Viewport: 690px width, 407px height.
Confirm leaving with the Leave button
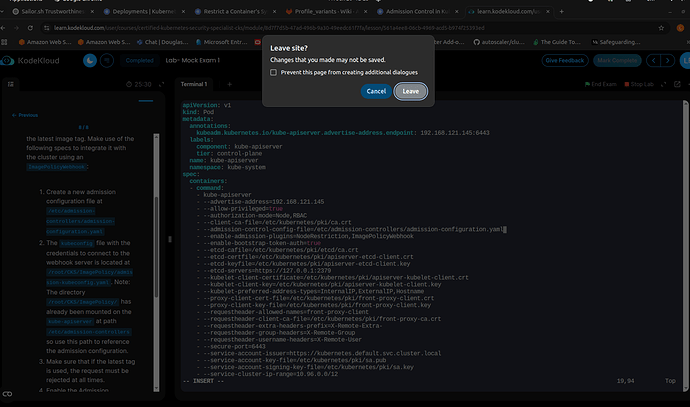click(x=410, y=91)
